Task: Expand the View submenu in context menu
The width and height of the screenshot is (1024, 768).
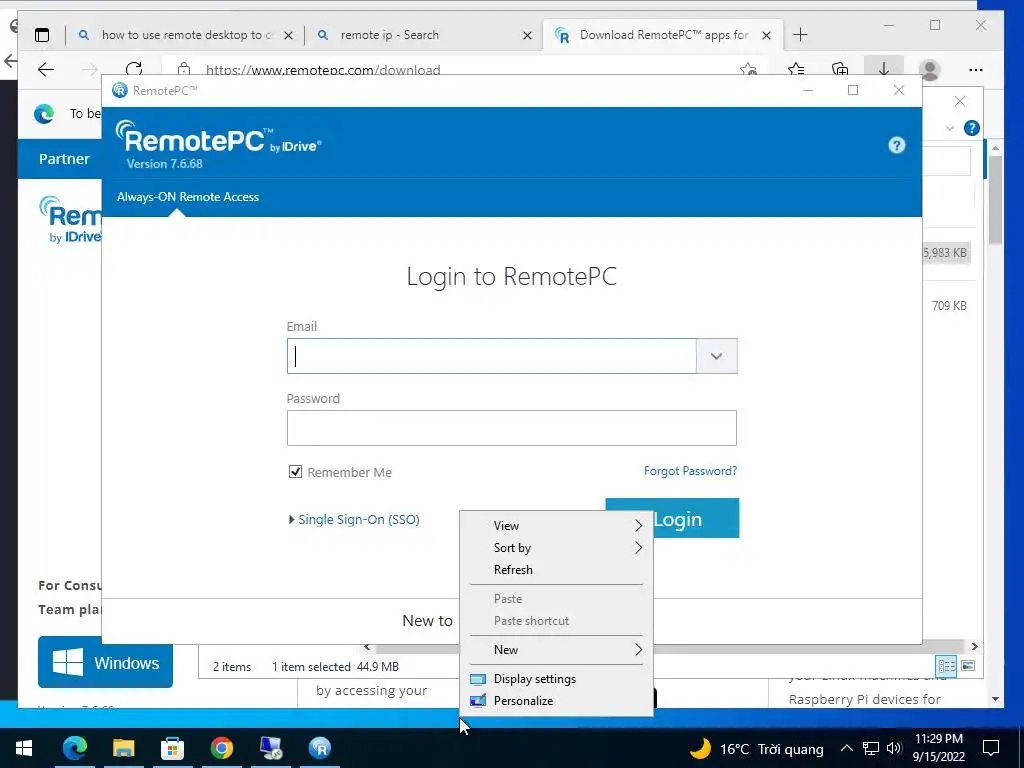Action: (556, 526)
